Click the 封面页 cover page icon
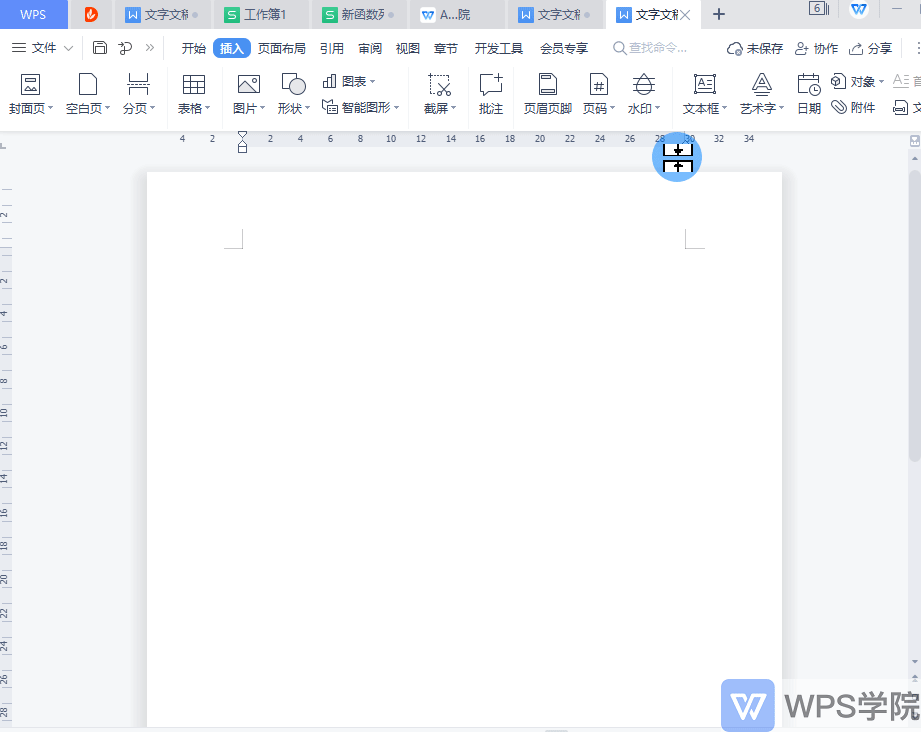921x732 pixels. pos(30,85)
